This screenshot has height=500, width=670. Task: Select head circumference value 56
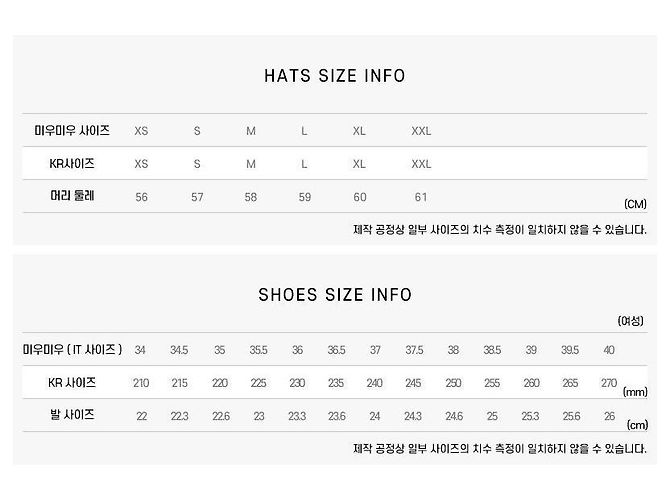click(x=141, y=197)
